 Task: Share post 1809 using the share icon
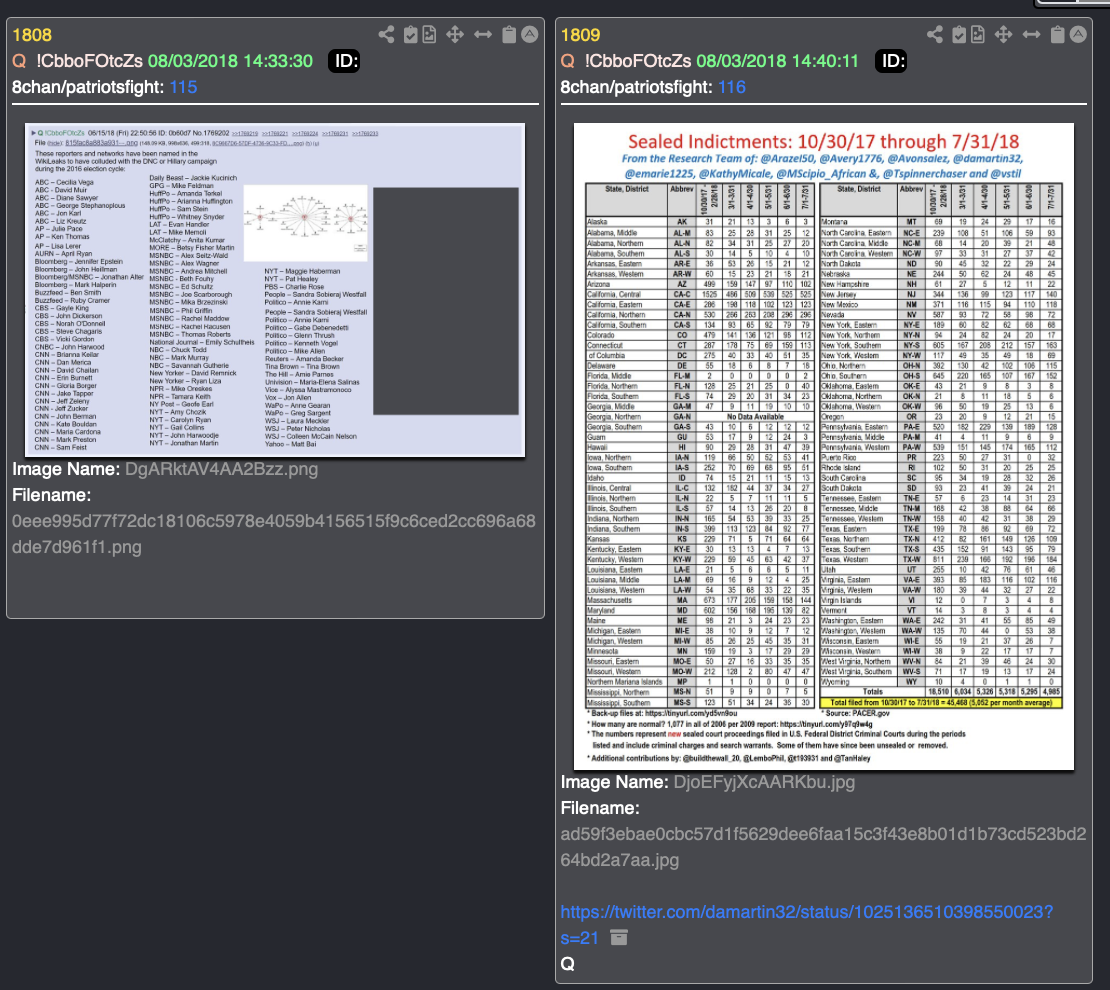tap(934, 34)
